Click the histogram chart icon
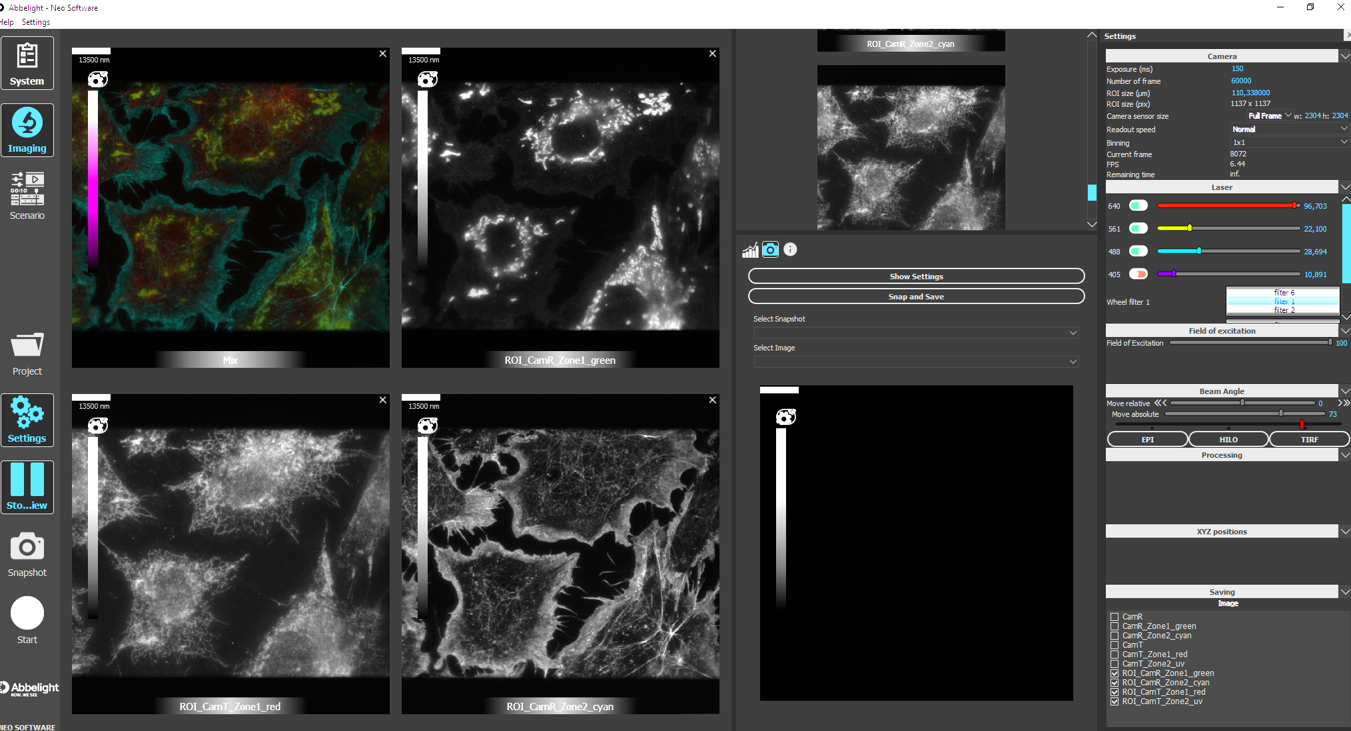This screenshot has width=1351, height=731. tap(750, 250)
